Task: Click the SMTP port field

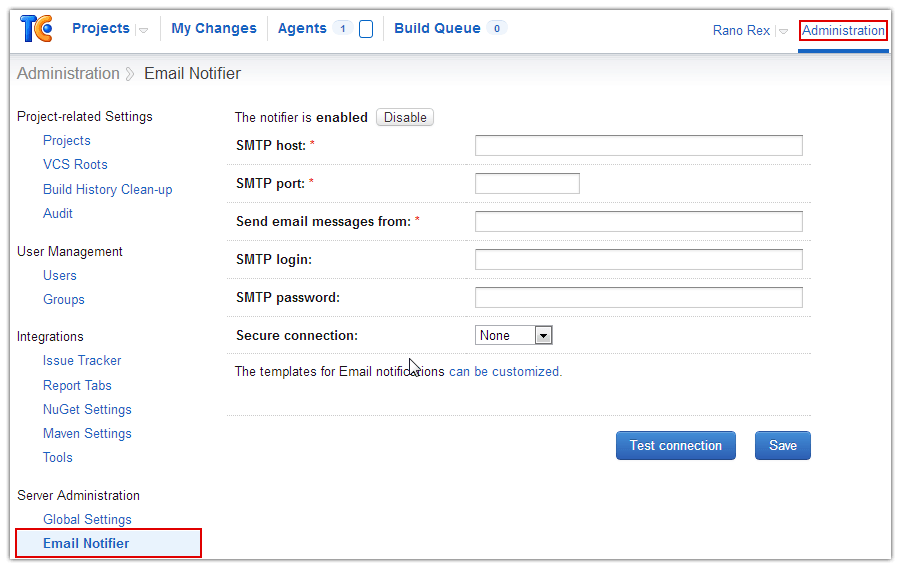Action: [527, 183]
